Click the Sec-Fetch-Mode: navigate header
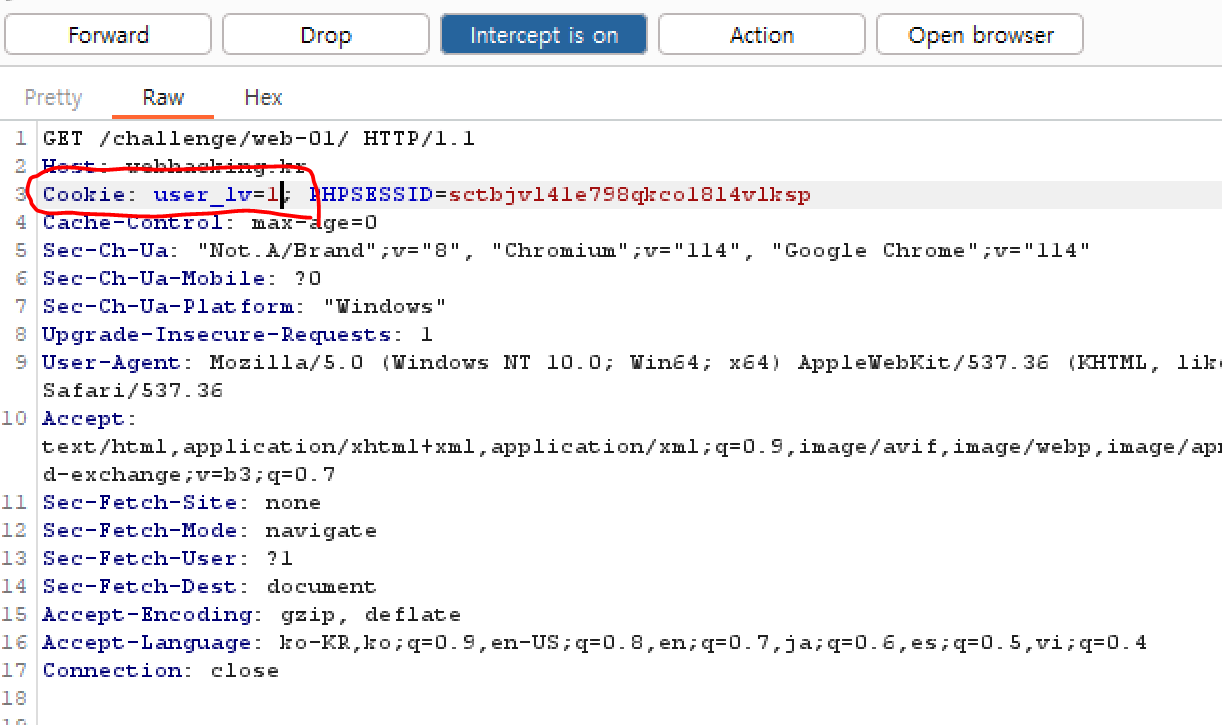Viewport: 1222px width, 725px height. [210, 530]
